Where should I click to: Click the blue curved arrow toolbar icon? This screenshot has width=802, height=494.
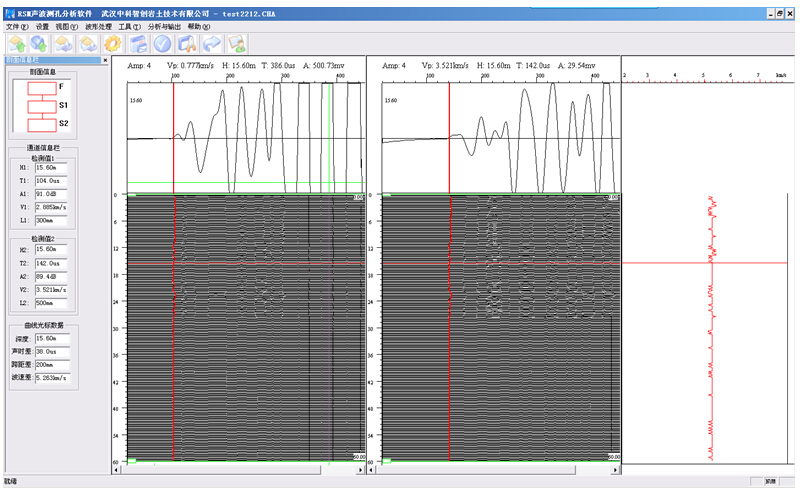coord(211,44)
